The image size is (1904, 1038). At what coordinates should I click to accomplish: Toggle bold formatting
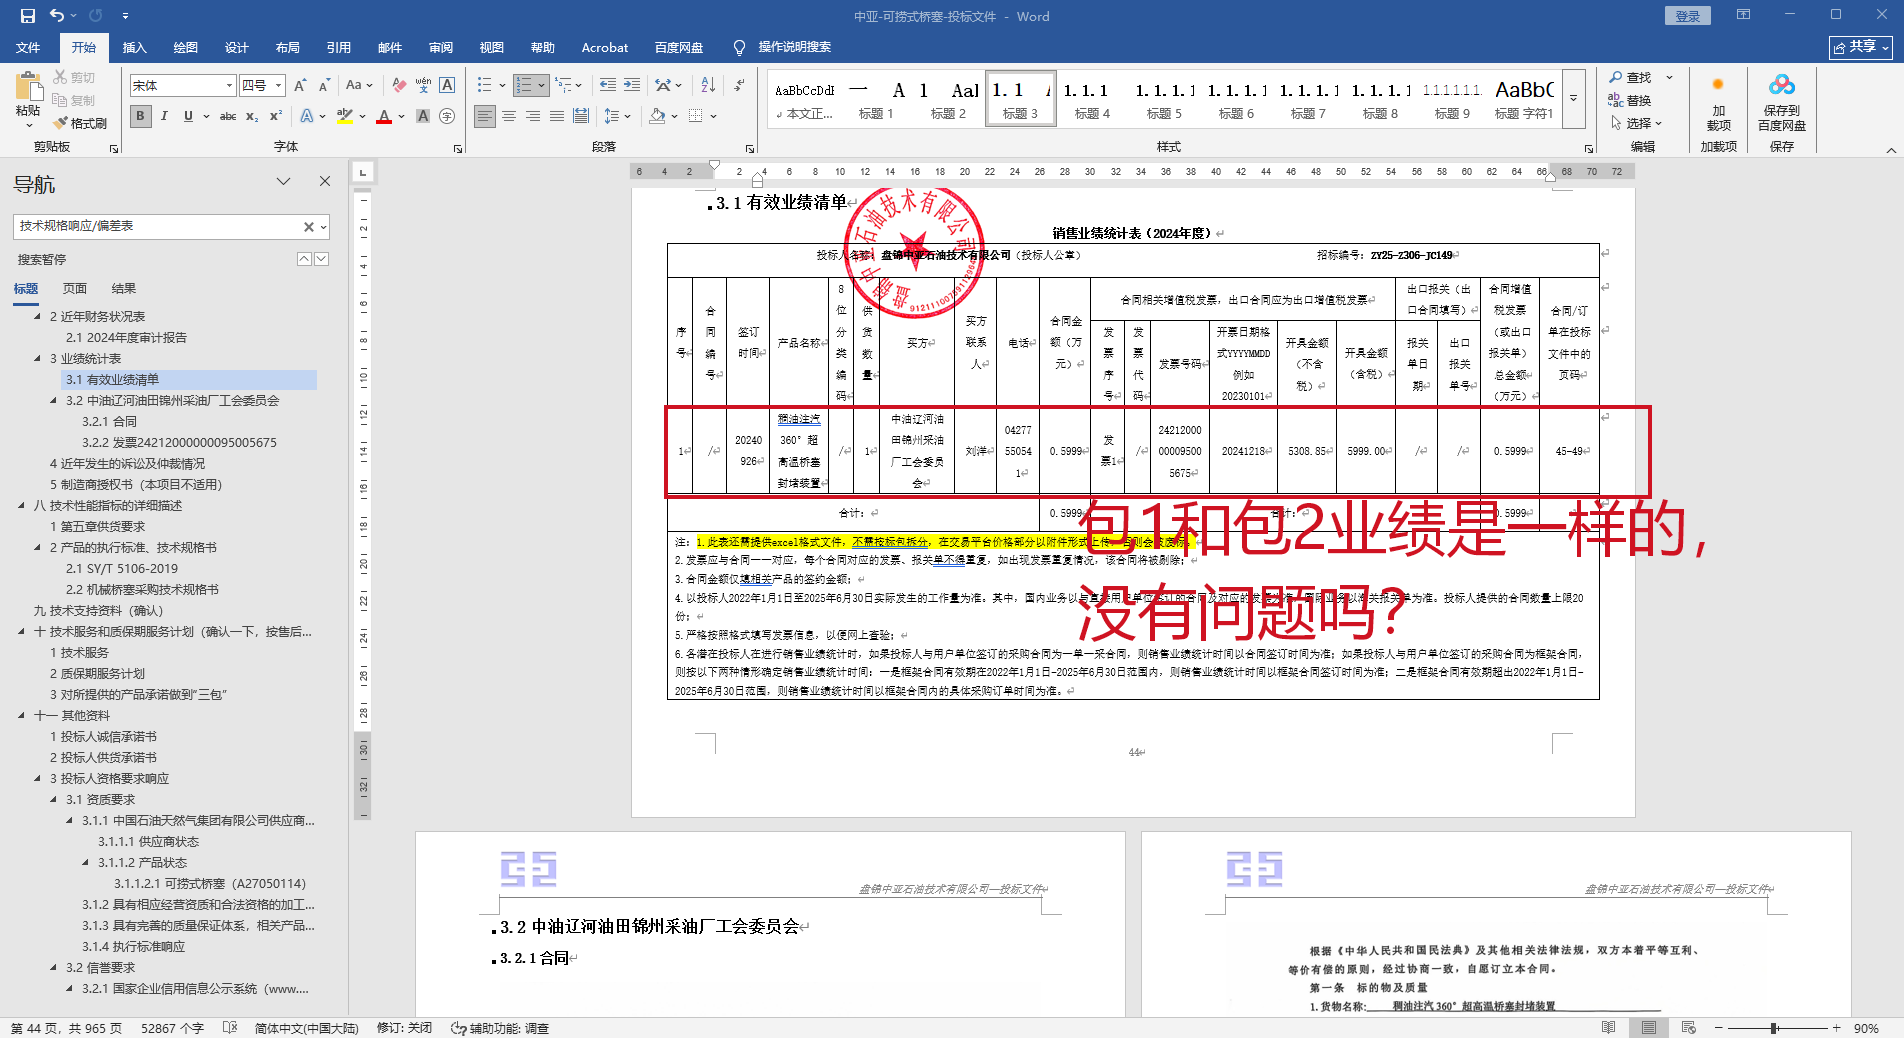(x=140, y=116)
